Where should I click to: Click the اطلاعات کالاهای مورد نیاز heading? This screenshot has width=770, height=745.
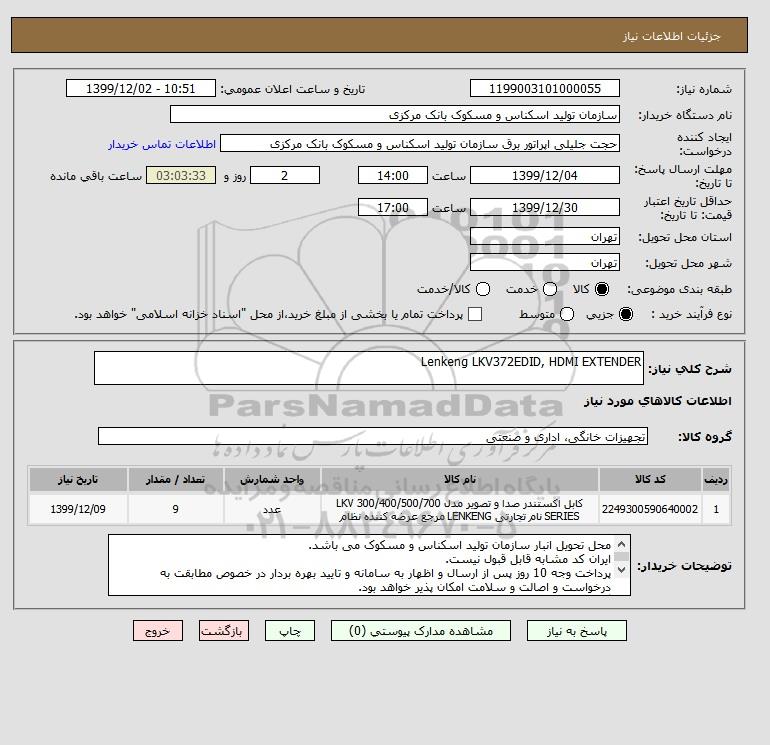pos(658,401)
